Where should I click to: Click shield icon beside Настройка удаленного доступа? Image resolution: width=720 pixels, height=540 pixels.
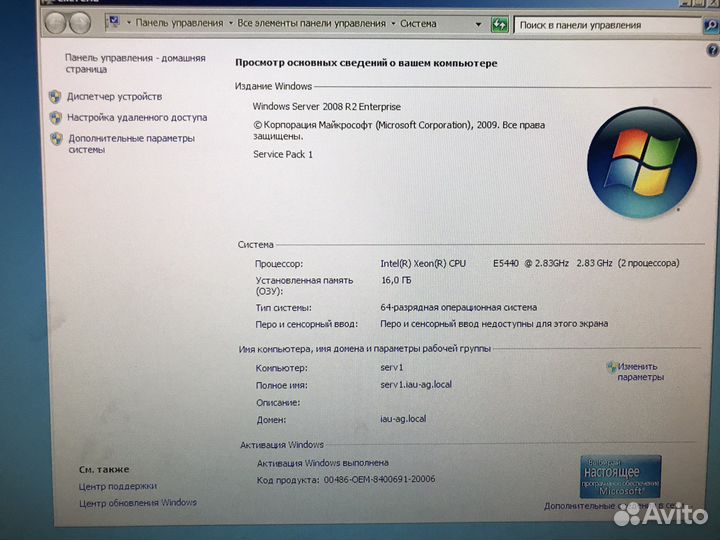[x=56, y=118]
